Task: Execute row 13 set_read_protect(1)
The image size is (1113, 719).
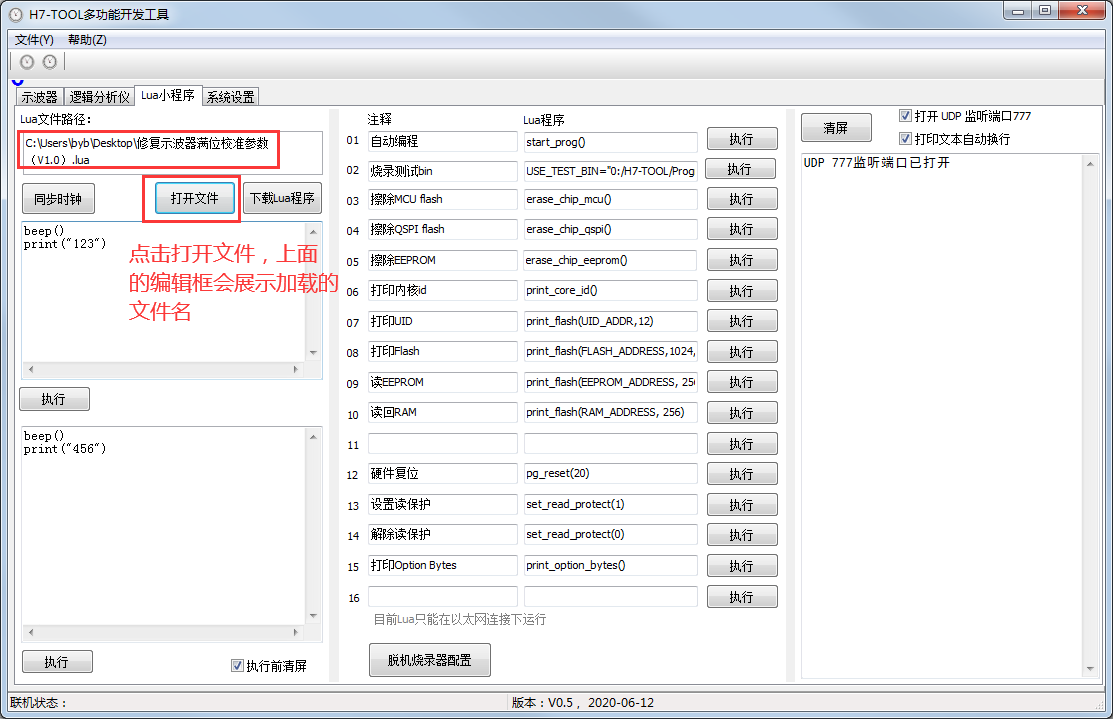Action: pyautogui.click(x=742, y=505)
